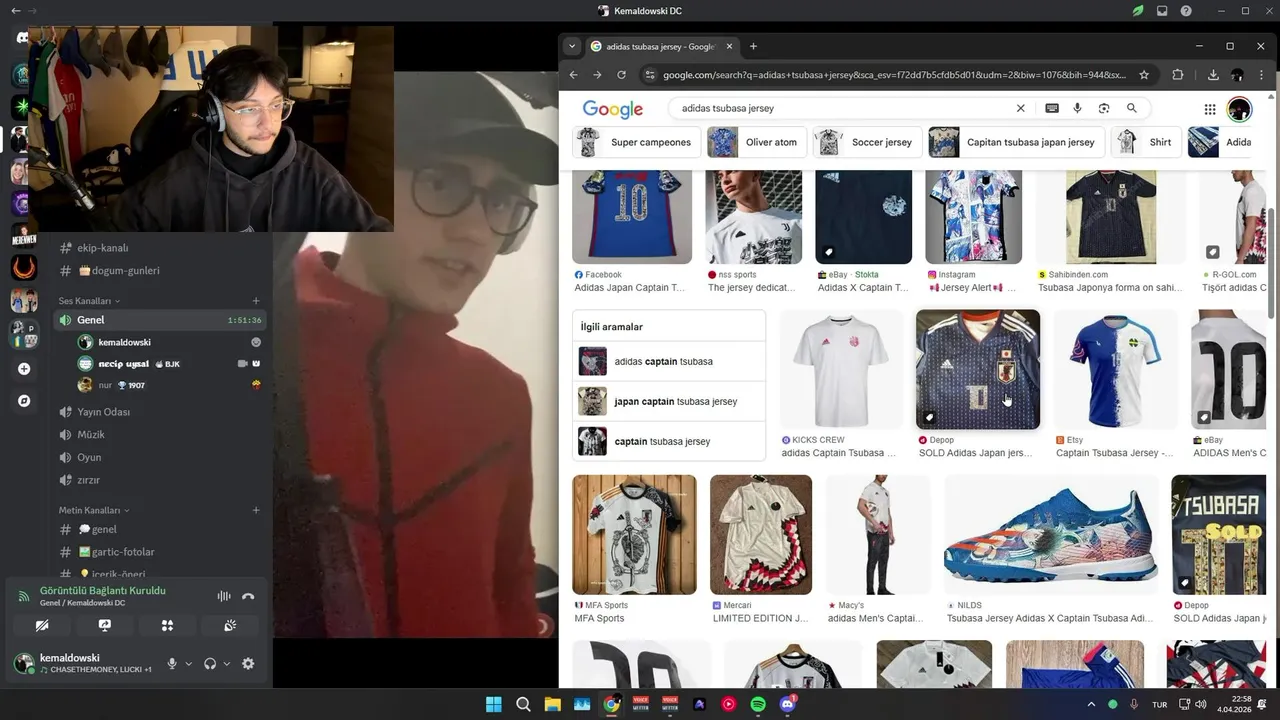Open voice connection signal details
The image size is (1280, 720).
pos(24,596)
